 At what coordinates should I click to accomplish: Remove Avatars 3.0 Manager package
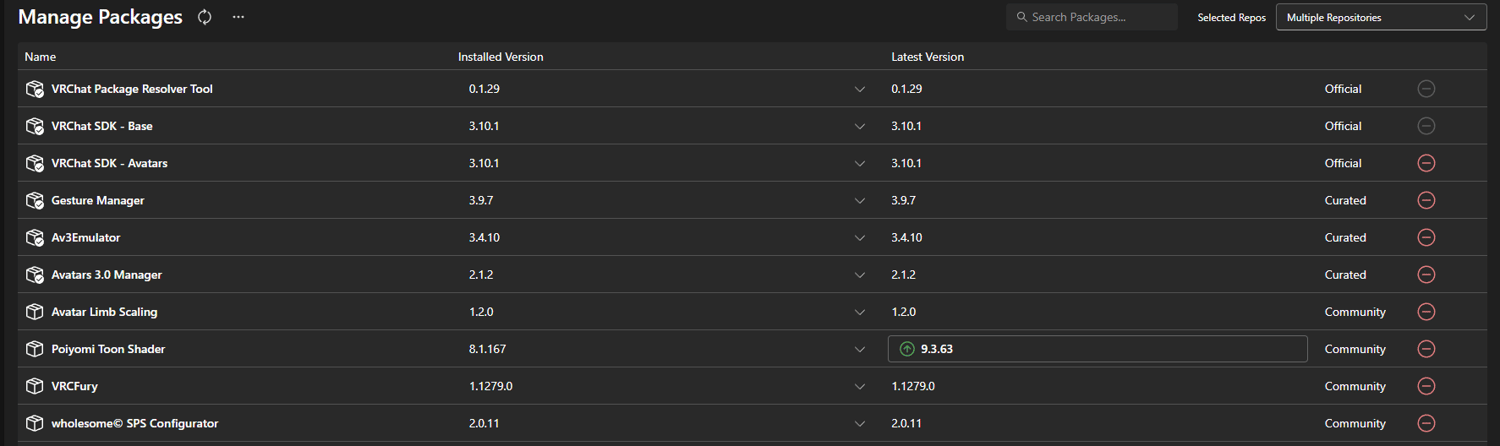pyautogui.click(x=1426, y=275)
